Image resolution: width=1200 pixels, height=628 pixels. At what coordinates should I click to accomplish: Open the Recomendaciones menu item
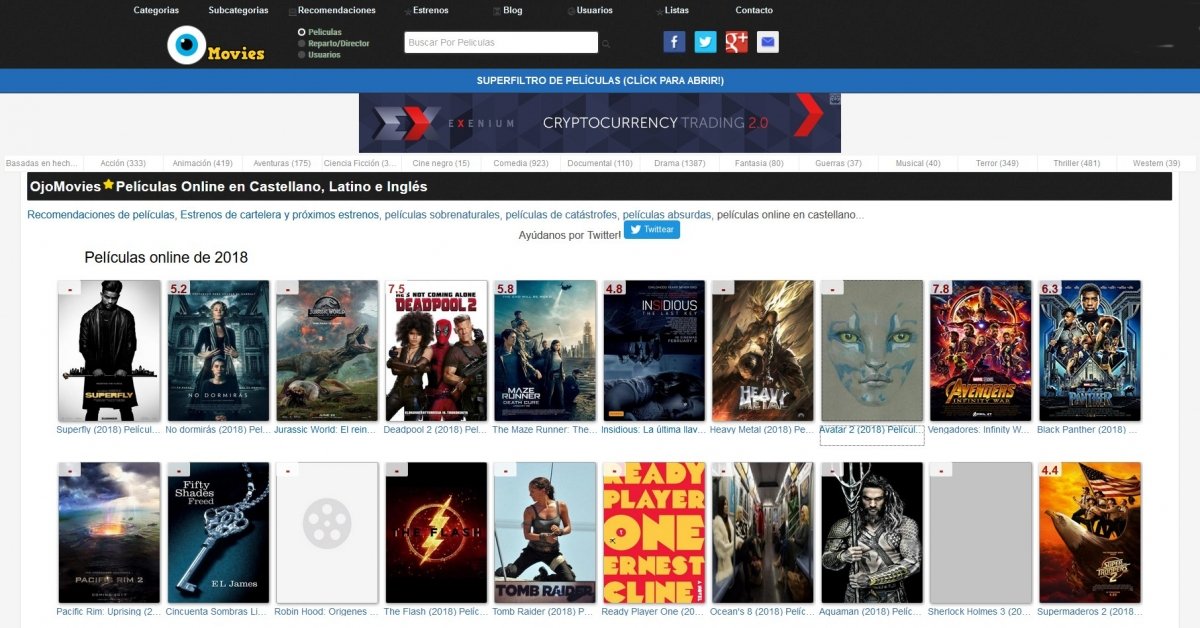coord(336,10)
